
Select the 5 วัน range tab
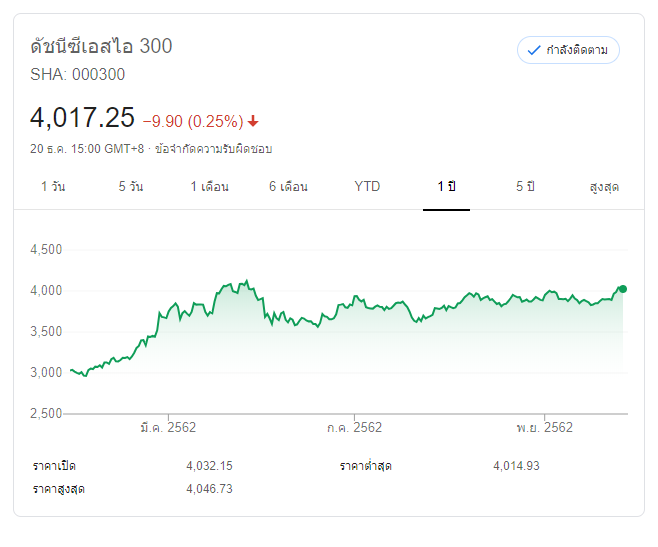[x=130, y=187]
